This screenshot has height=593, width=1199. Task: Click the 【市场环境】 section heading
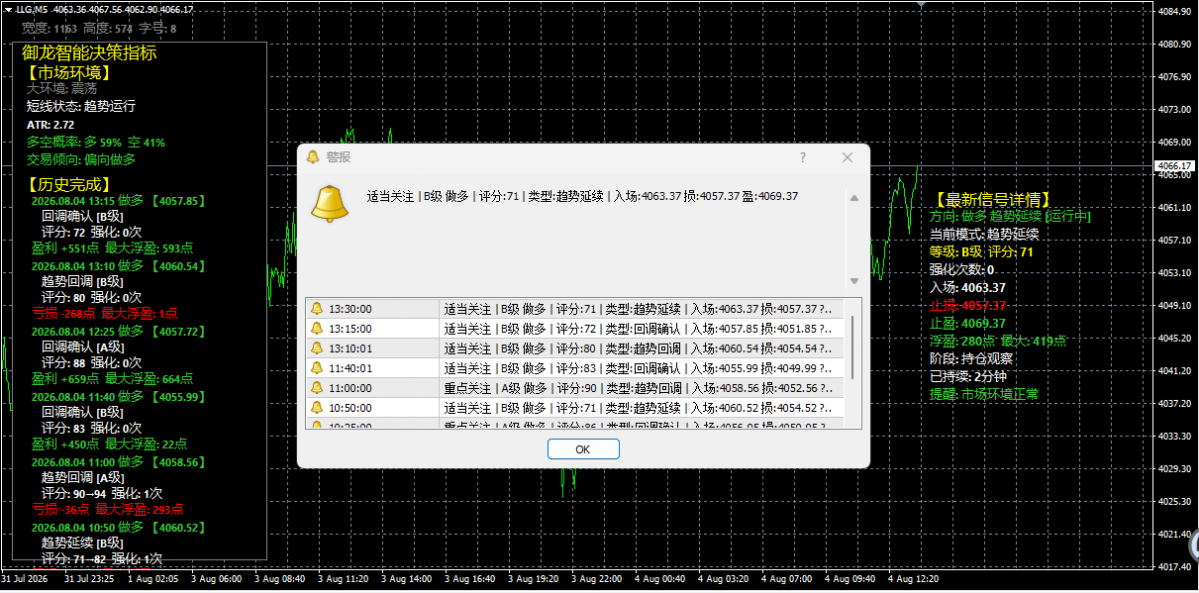click(68, 73)
